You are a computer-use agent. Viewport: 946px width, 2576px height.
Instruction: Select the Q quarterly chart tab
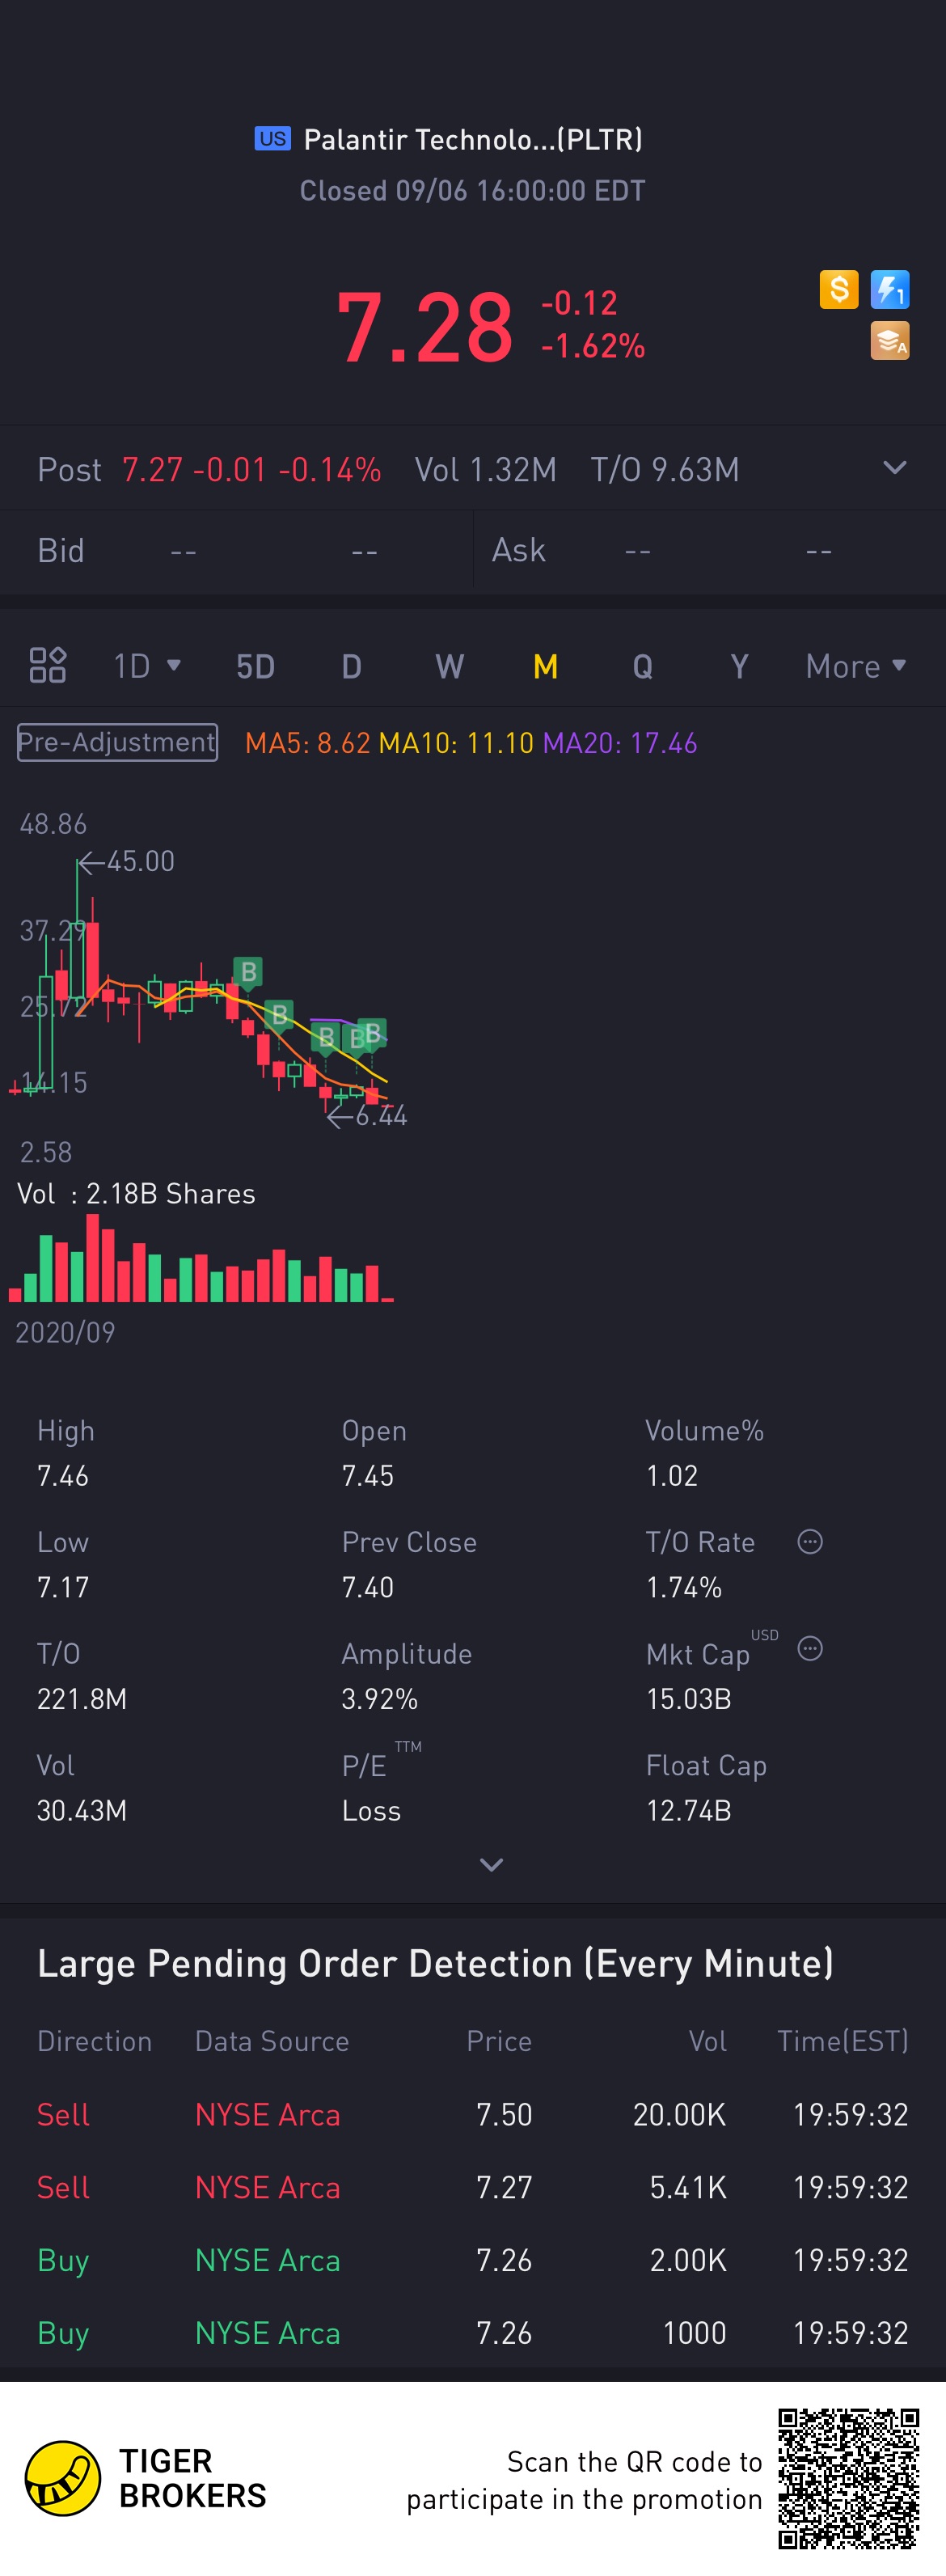tap(642, 666)
